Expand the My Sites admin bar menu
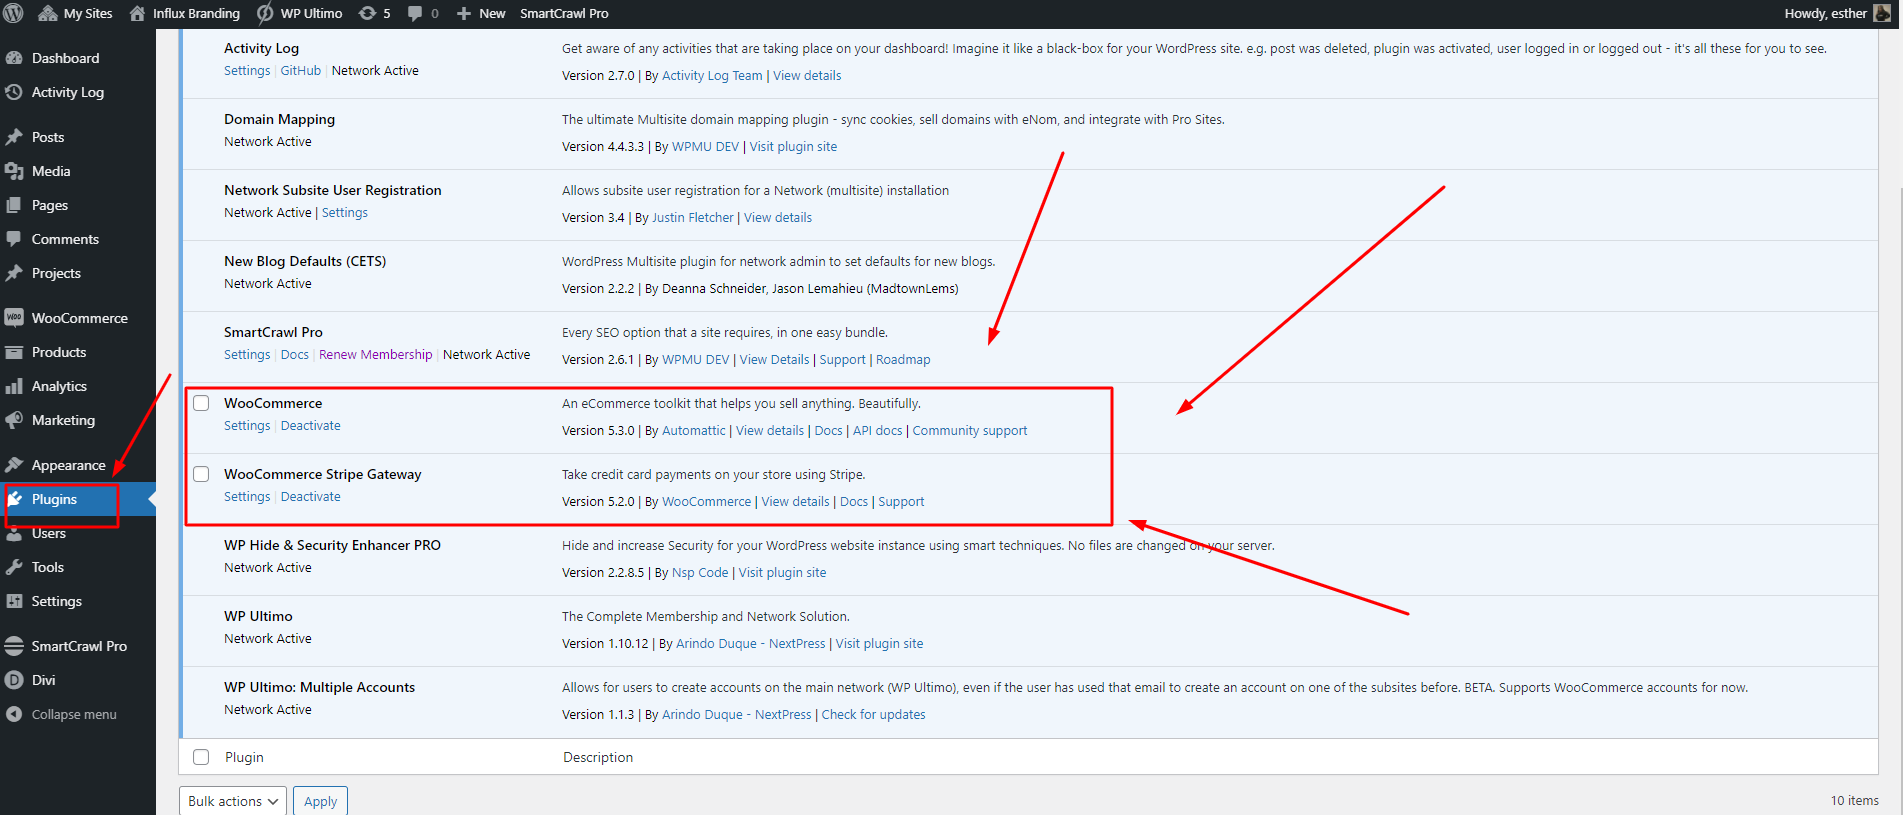The height and width of the screenshot is (815, 1903). 76,13
